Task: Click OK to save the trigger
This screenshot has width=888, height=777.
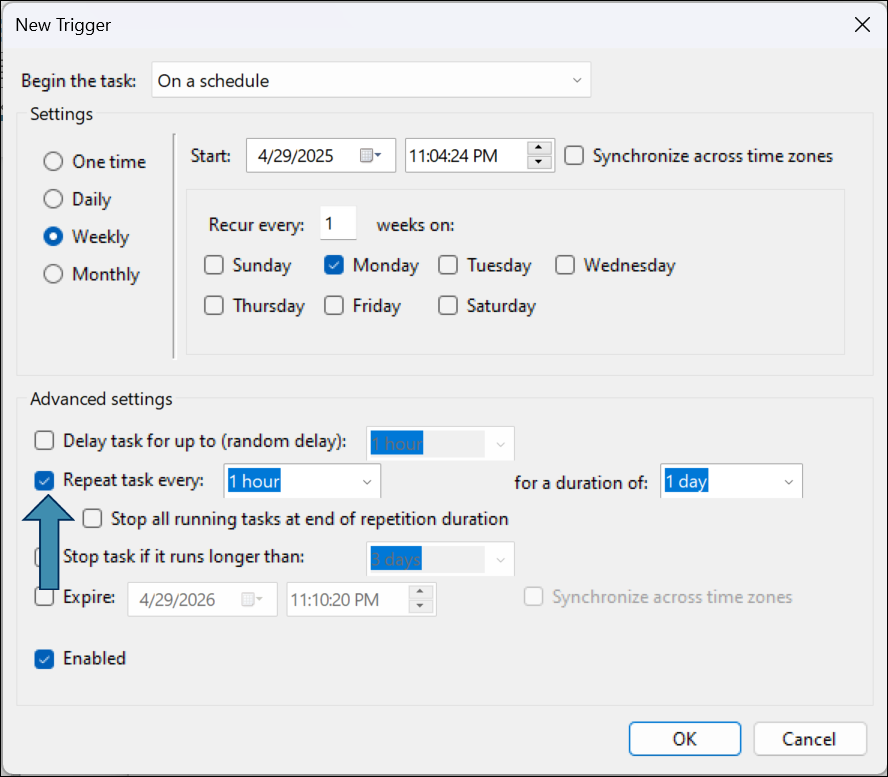Action: click(x=684, y=739)
